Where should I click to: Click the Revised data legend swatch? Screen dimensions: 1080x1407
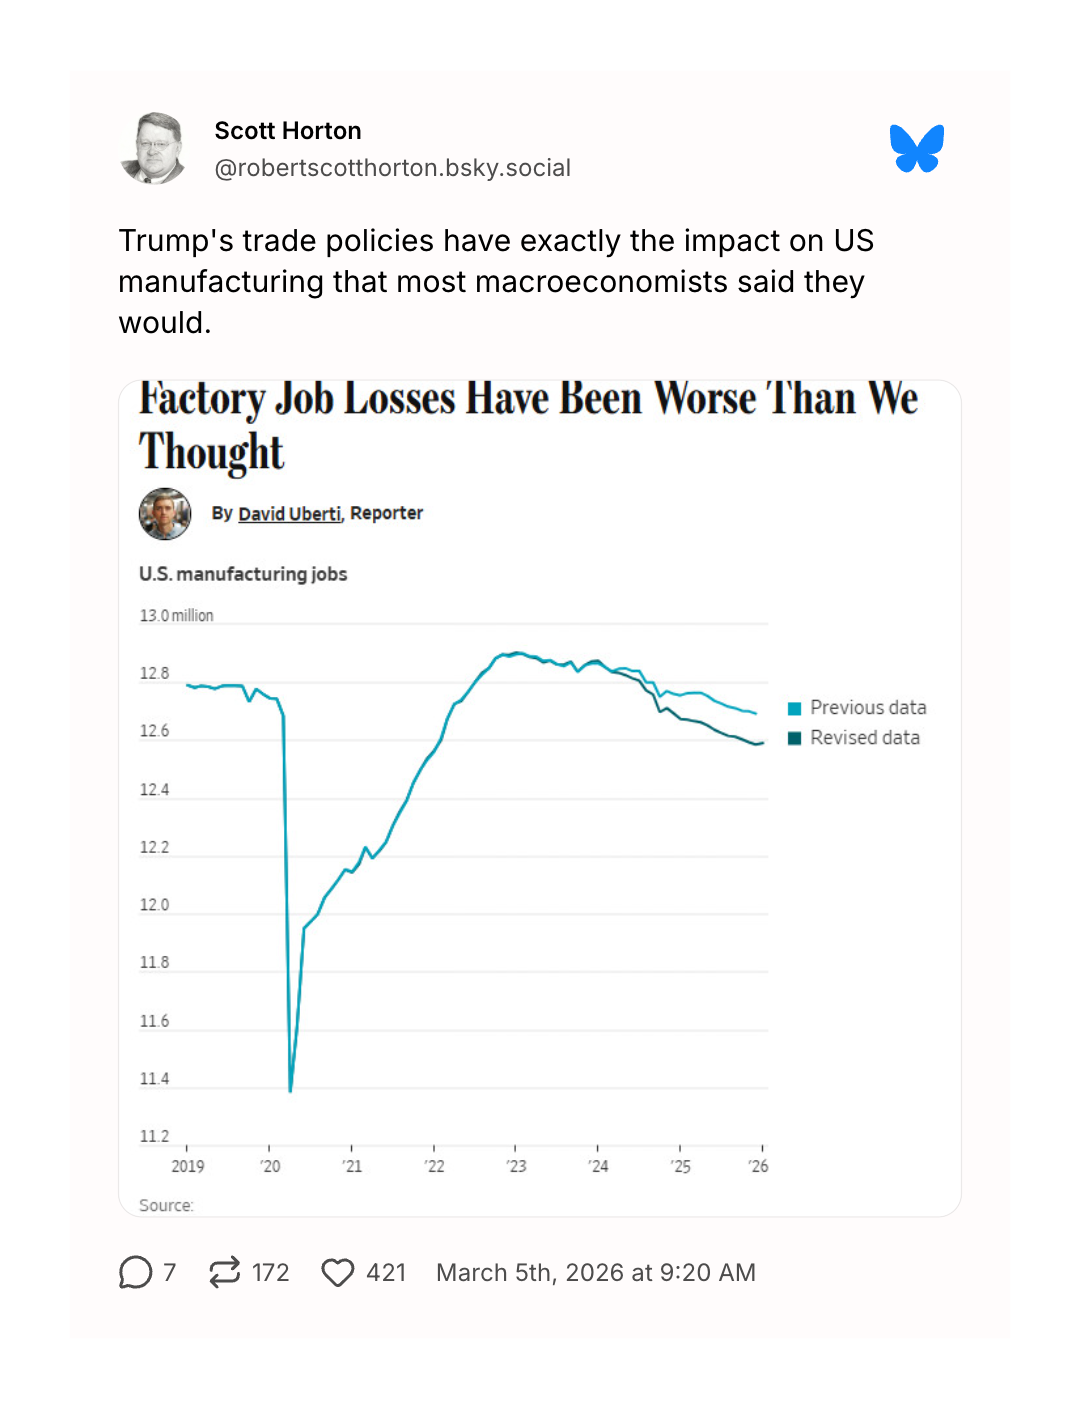point(795,739)
